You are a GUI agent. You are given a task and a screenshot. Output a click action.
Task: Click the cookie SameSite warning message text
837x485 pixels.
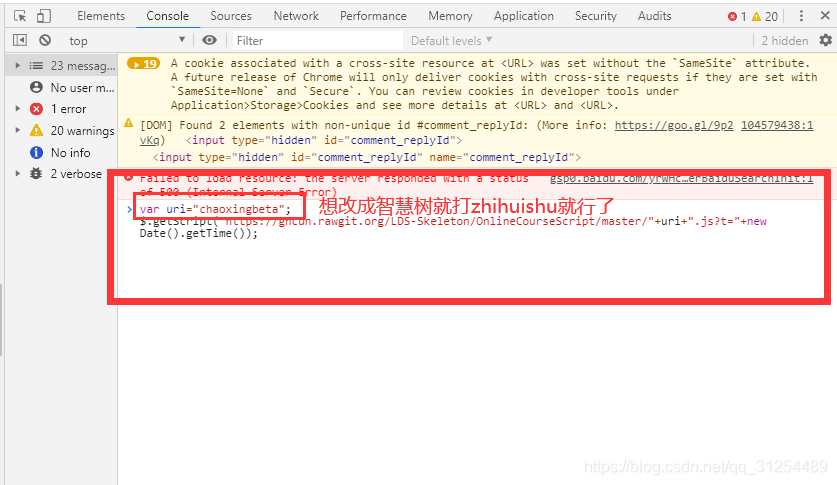pos(494,84)
